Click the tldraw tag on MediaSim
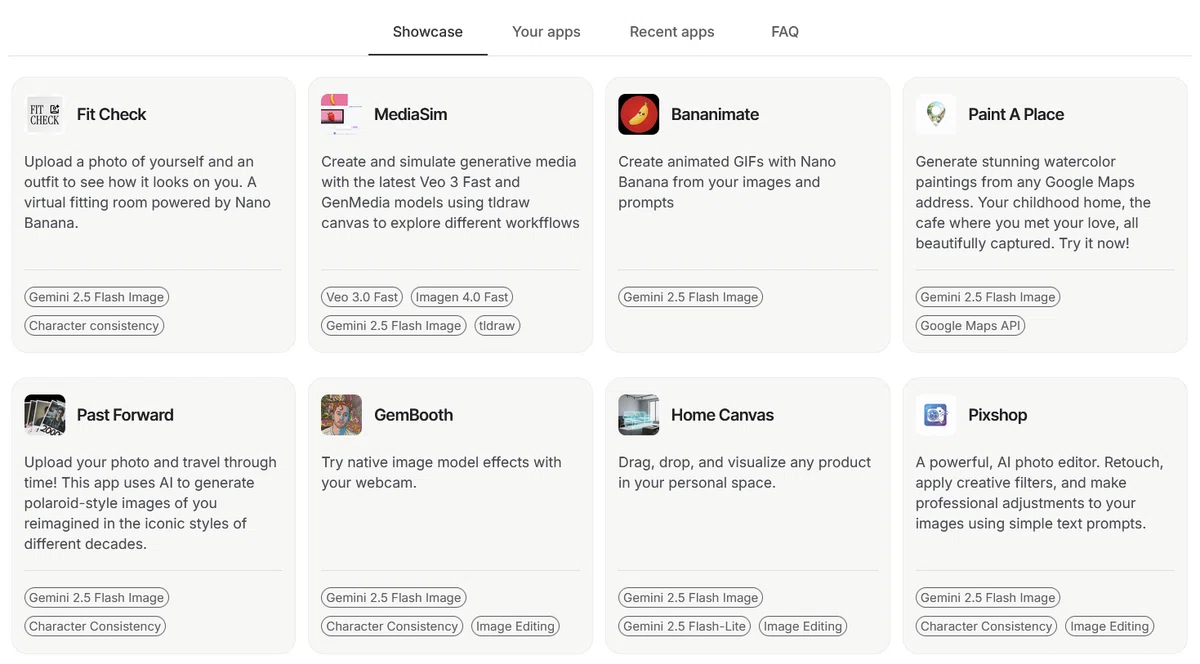Image resolution: width=1200 pixels, height=664 pixels. 497,325
